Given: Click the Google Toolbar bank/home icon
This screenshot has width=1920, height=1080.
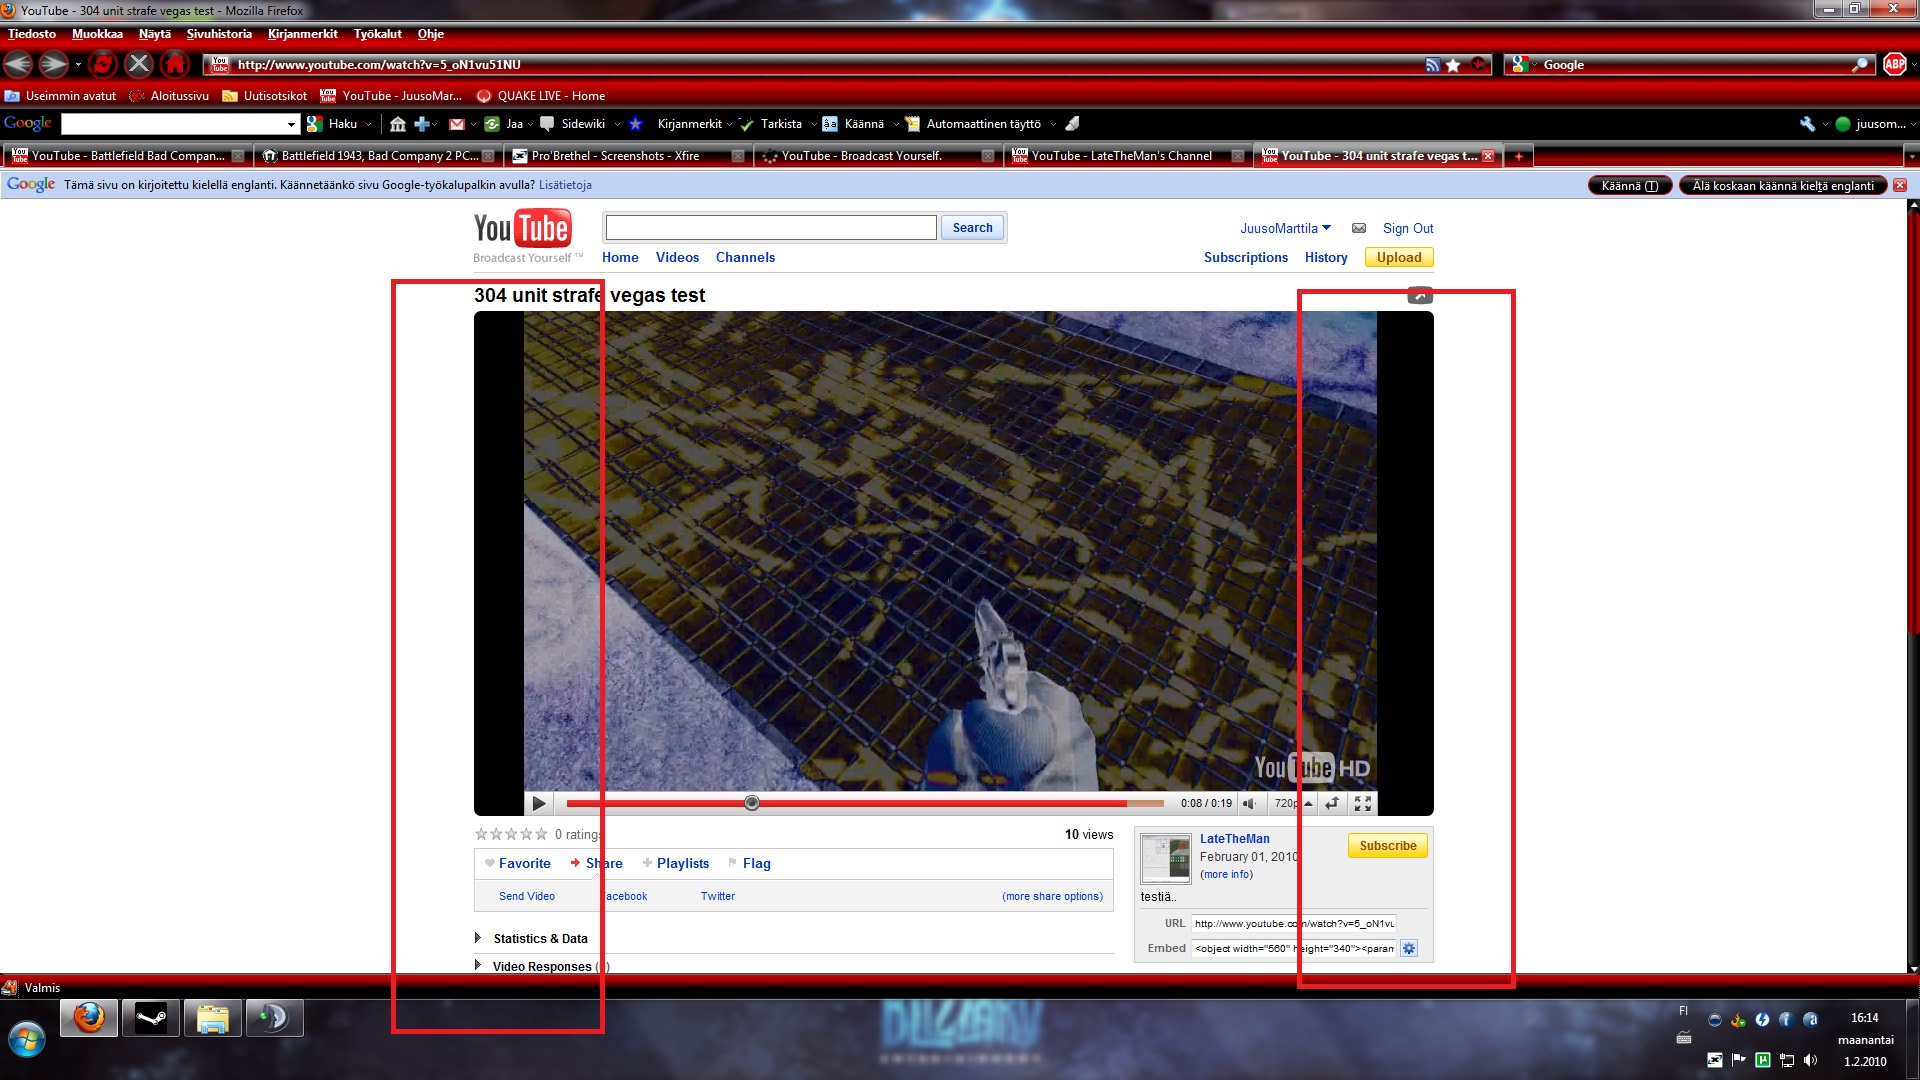Looking at the screenshot, I should [398, 124].
